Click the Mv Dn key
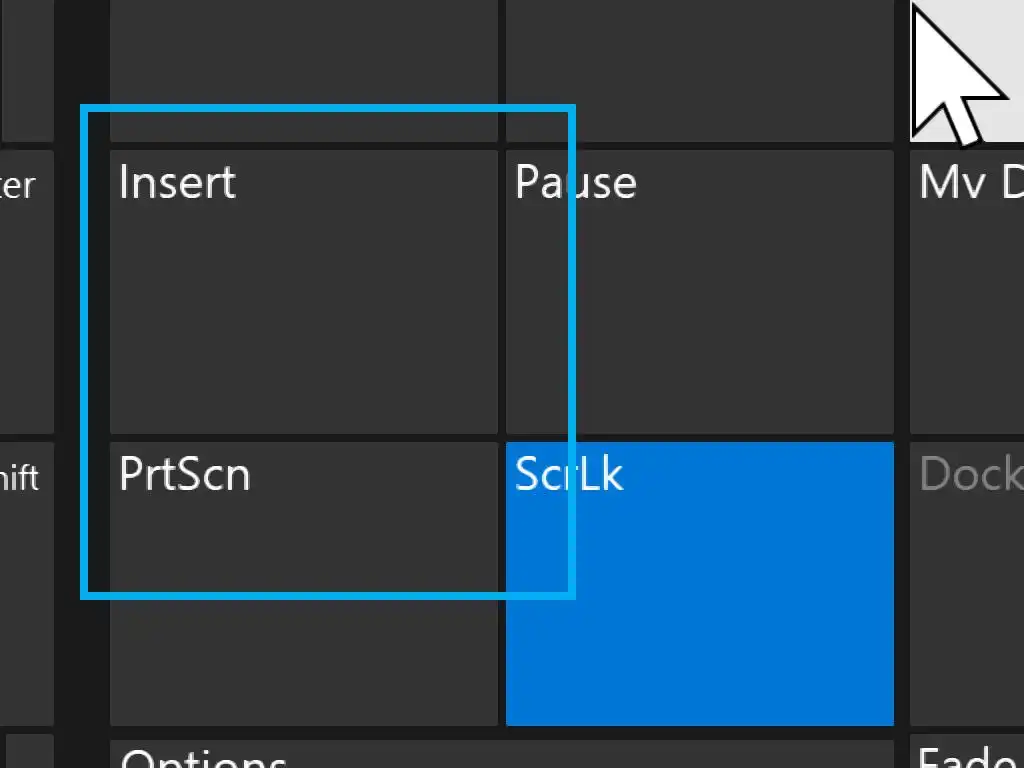 click(x=967, y=291)
